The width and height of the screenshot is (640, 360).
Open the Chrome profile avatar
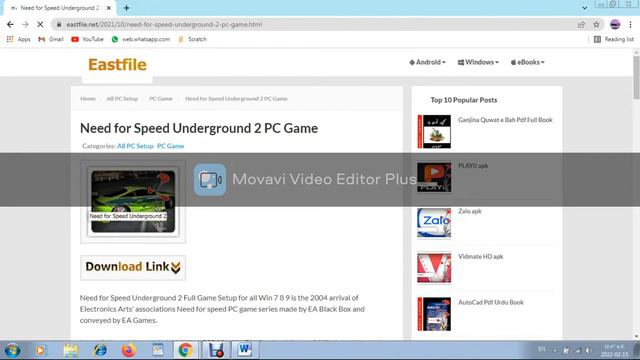click(x=615, y=24)
